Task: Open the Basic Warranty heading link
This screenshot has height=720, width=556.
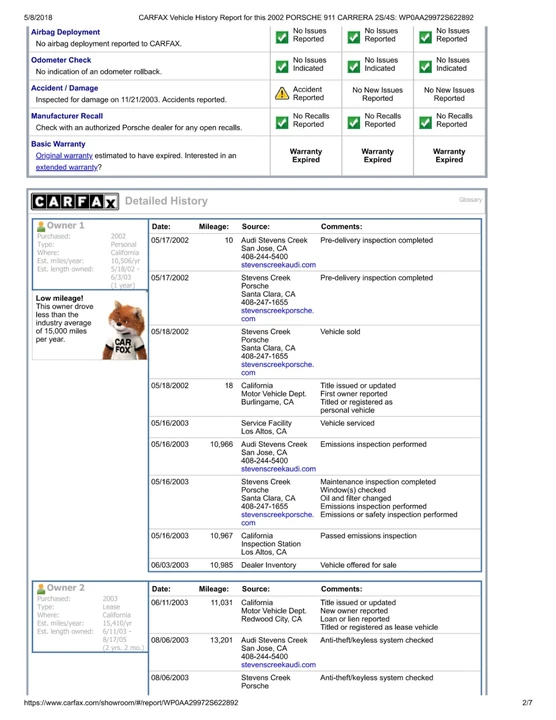Action: click(58, 144)
